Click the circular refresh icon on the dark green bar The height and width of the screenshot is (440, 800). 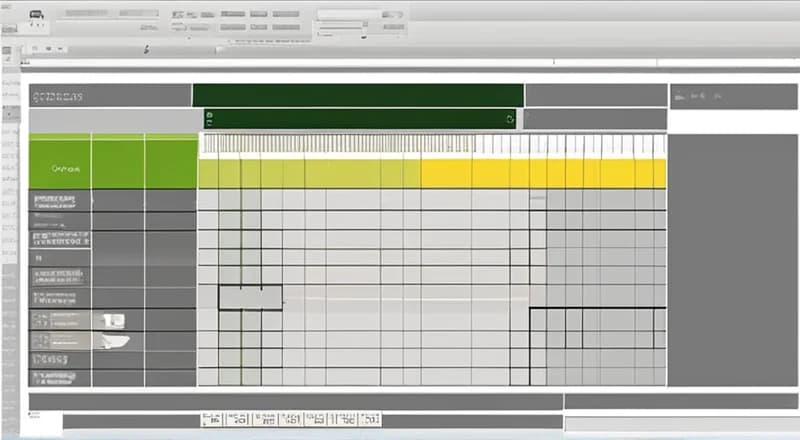[510, 119]
